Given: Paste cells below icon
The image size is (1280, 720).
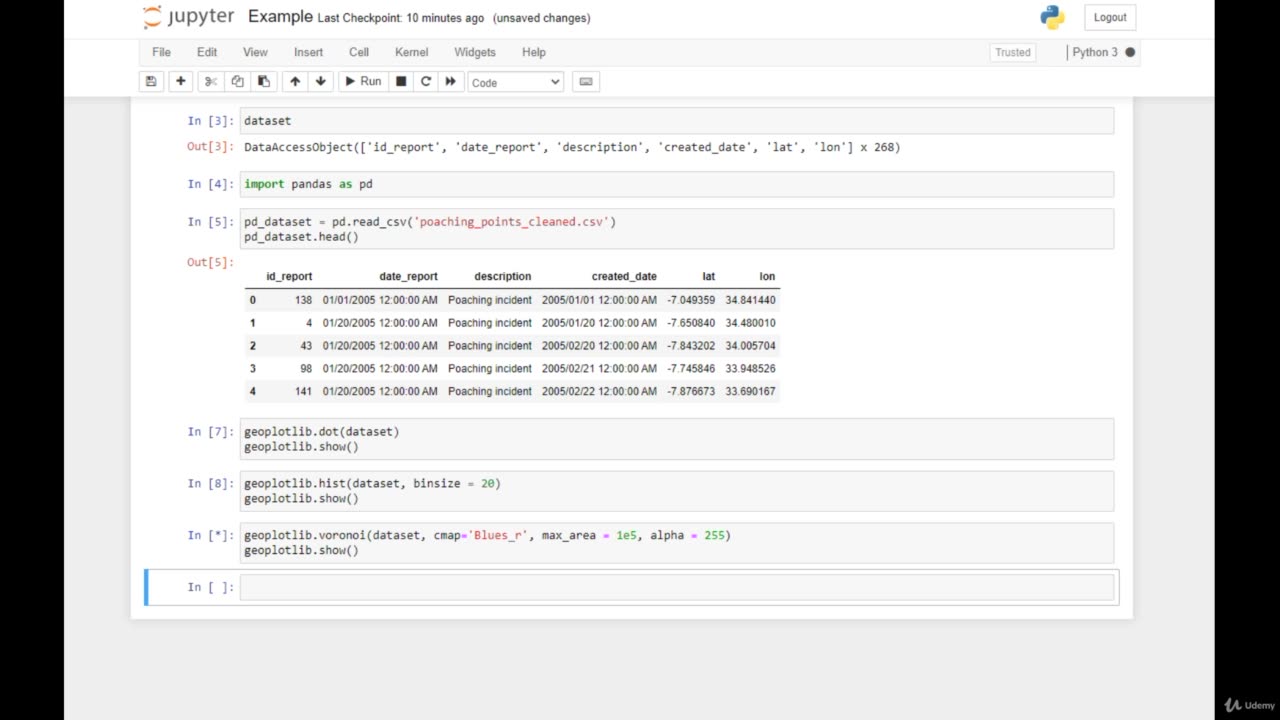Looking at the screenshot, I should point(264,82).
